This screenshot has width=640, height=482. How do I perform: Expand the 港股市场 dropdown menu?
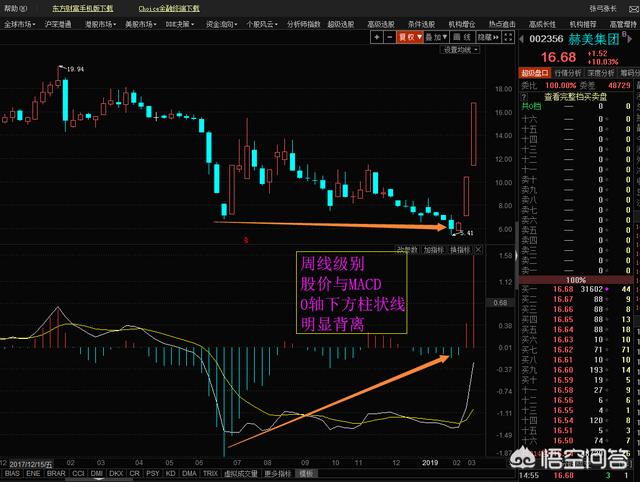coord(100,24)
